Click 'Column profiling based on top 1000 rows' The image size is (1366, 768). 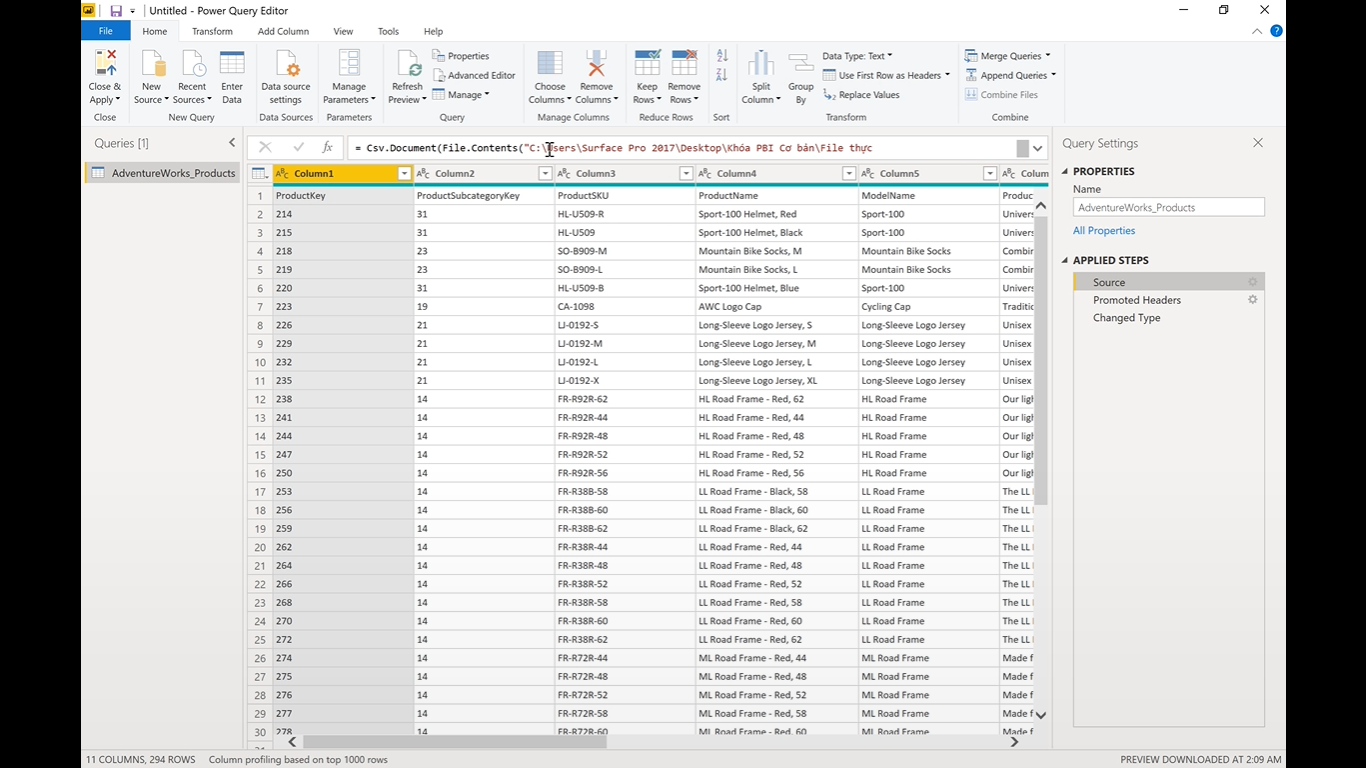(x=298, y=760)
